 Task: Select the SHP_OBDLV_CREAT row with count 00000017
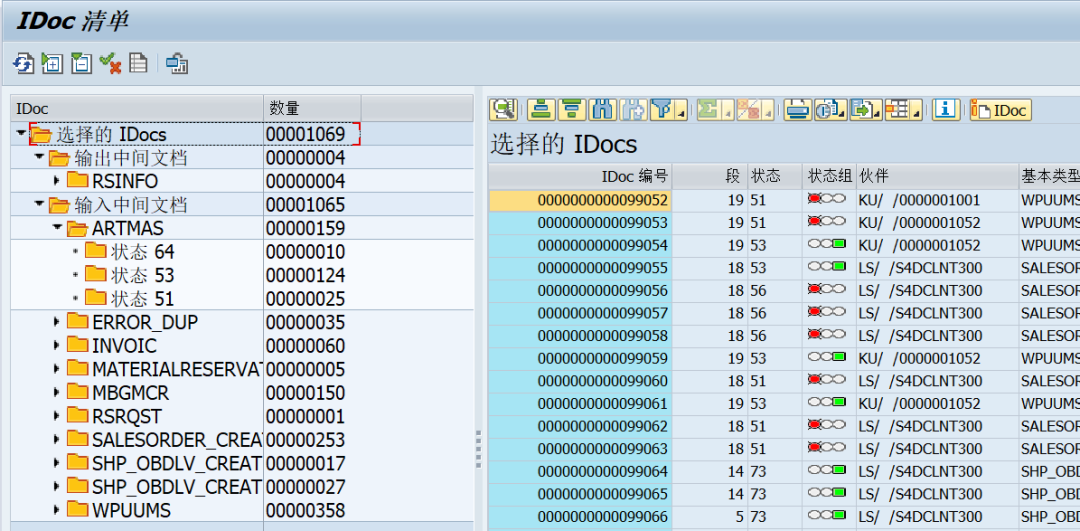click(241, 464)
